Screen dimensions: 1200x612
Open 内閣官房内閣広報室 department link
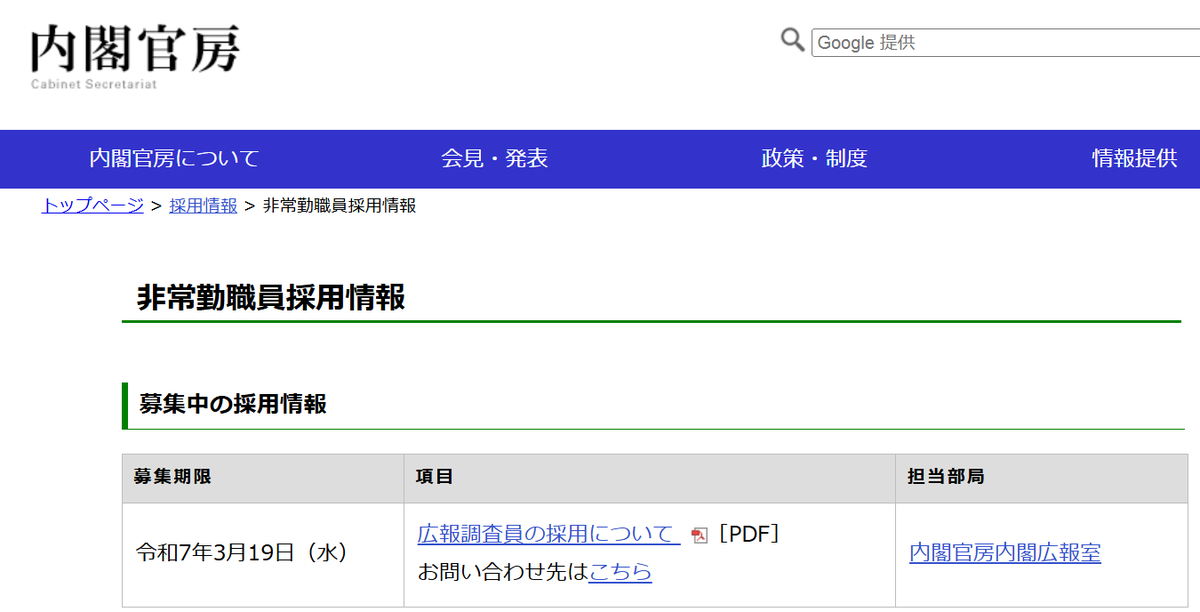tap(1005, 553)
